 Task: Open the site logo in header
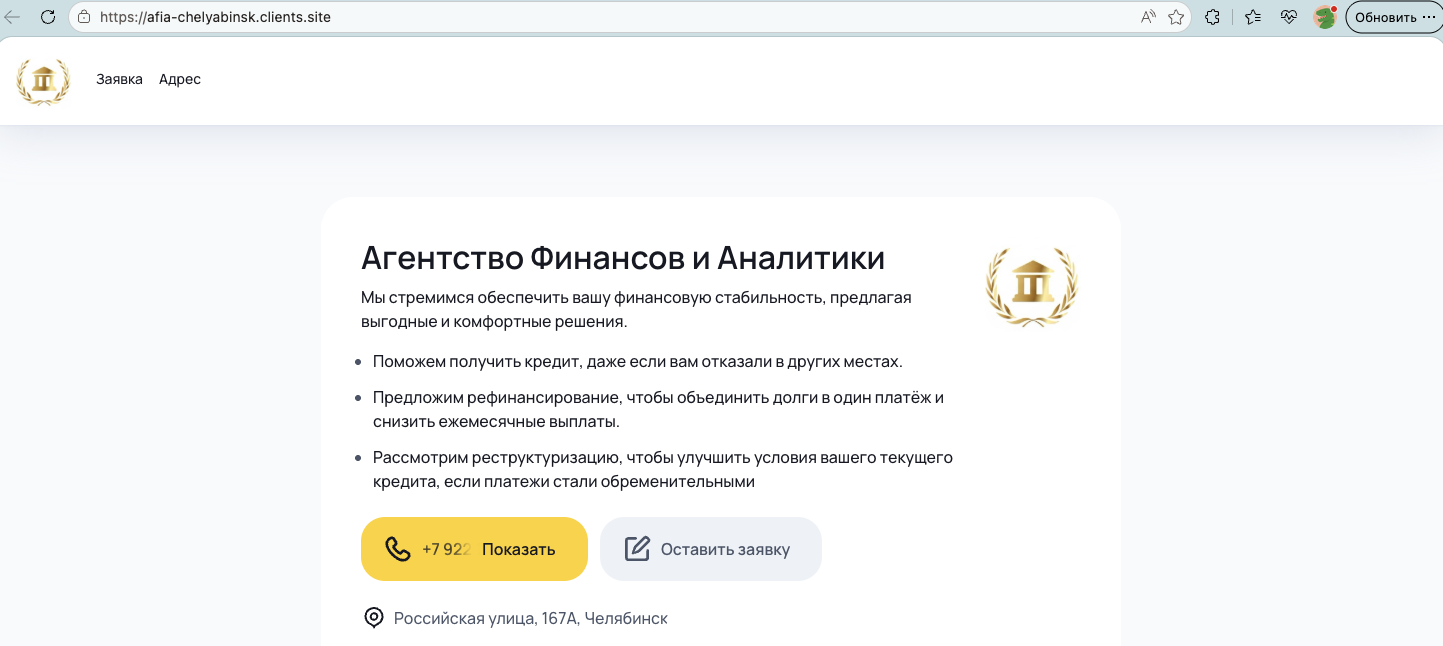pos(43,81)
